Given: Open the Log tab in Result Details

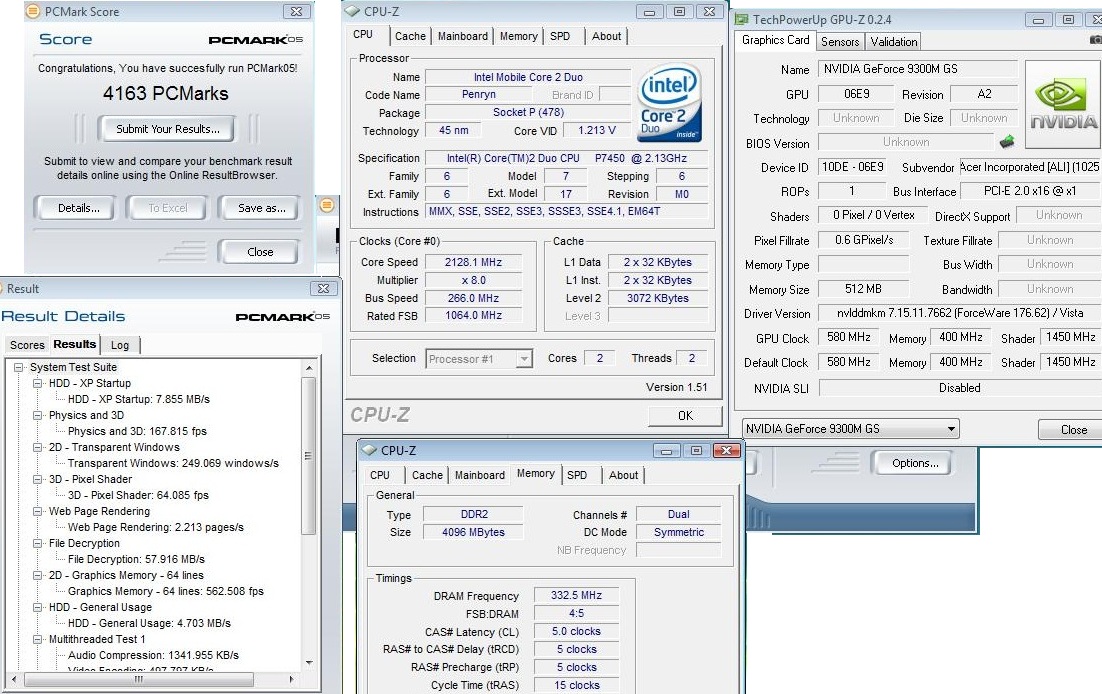Looking at the screenshot, I should pos(119,345).
